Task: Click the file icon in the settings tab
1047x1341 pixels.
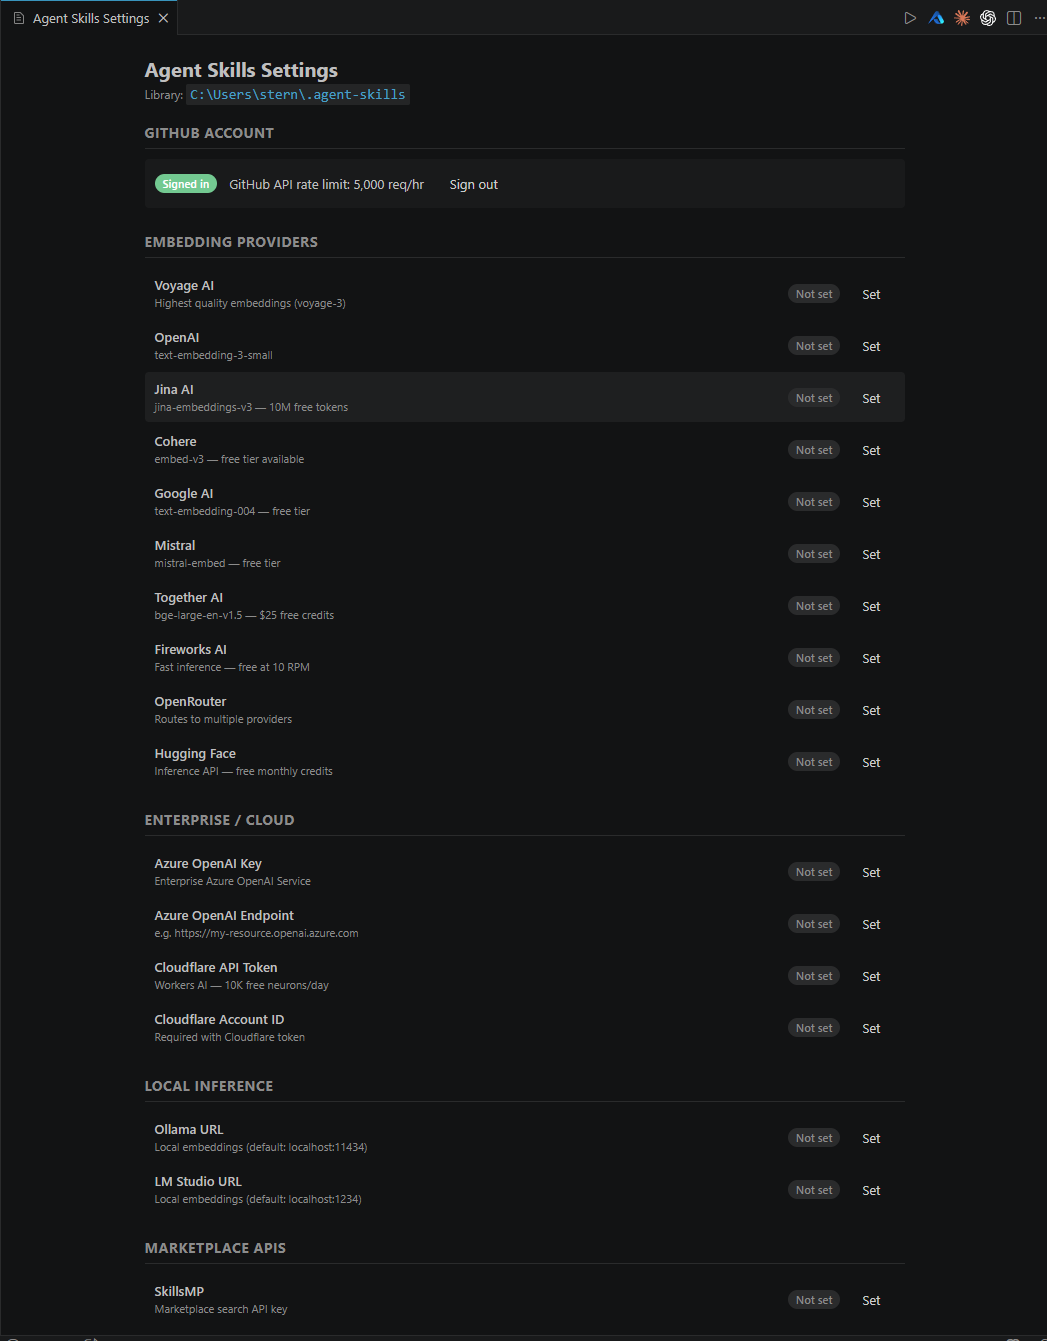Action: coord(17,17)
